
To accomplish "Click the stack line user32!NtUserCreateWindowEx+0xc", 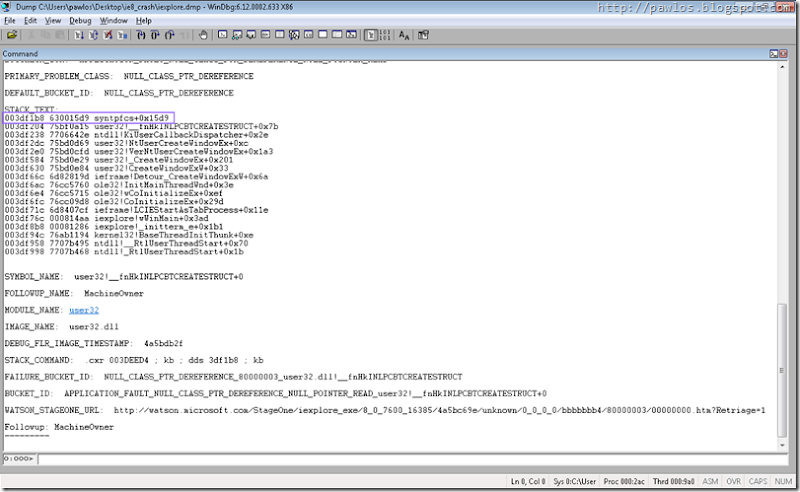I will coord(127,143).
